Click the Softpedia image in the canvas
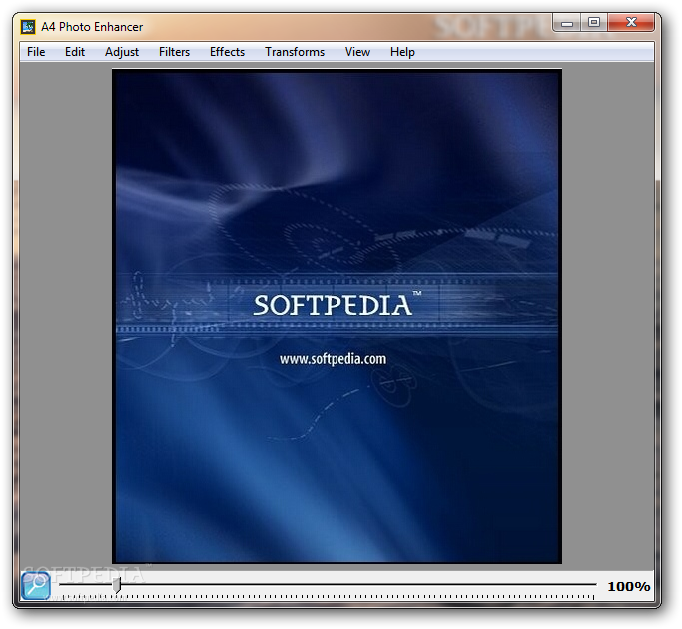 pyautogui.click(x=337, y=316)
